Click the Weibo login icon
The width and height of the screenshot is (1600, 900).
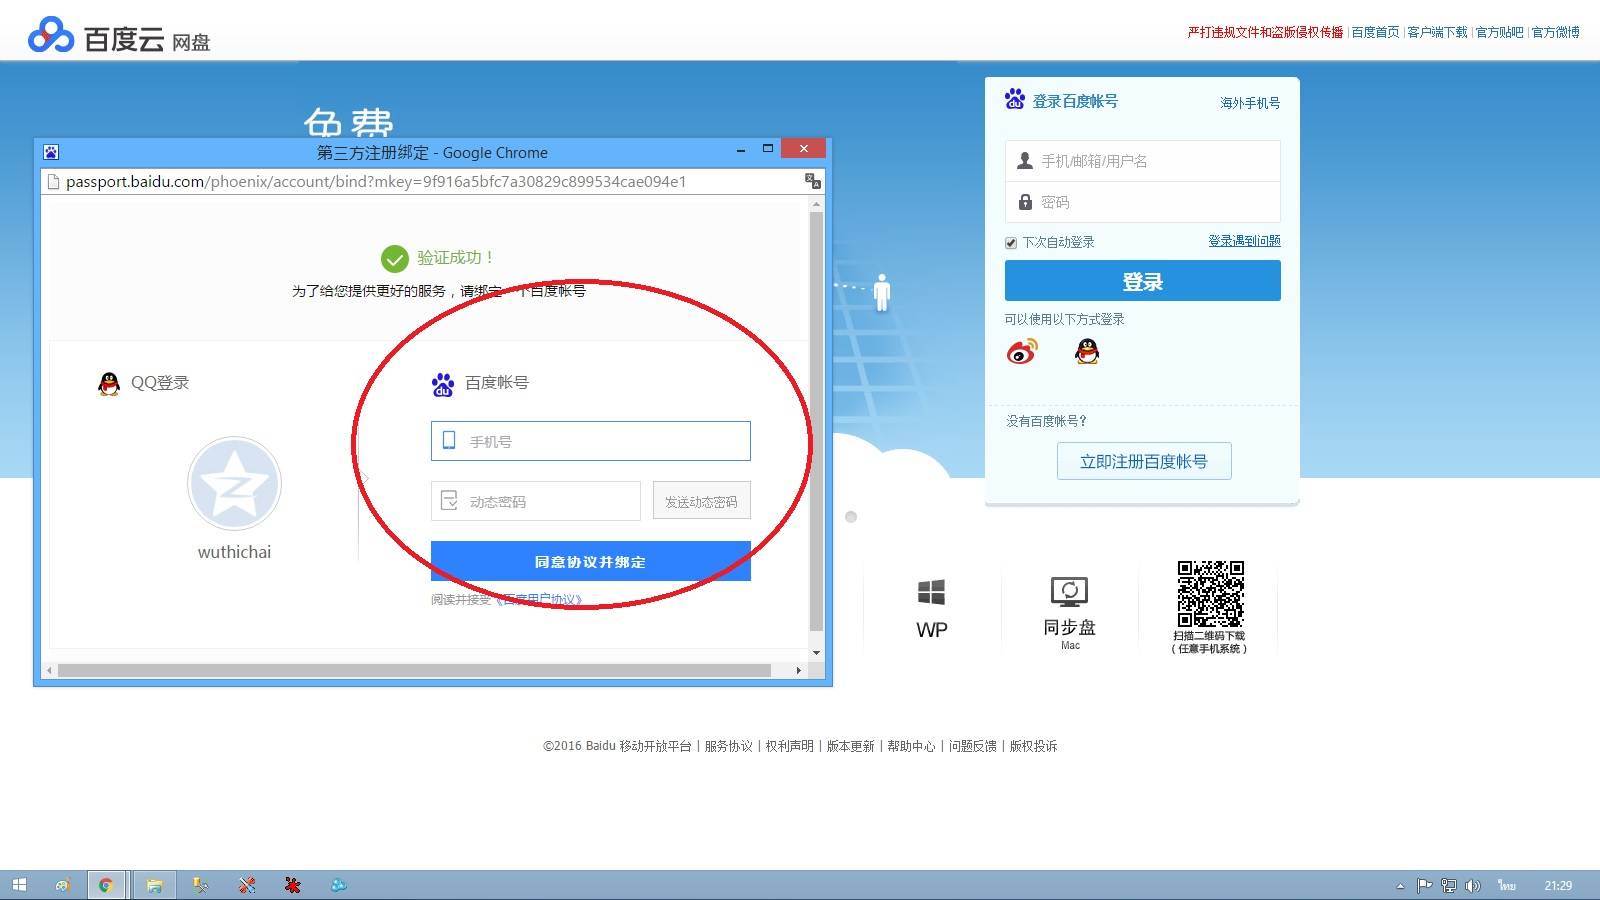point(1022,351)
